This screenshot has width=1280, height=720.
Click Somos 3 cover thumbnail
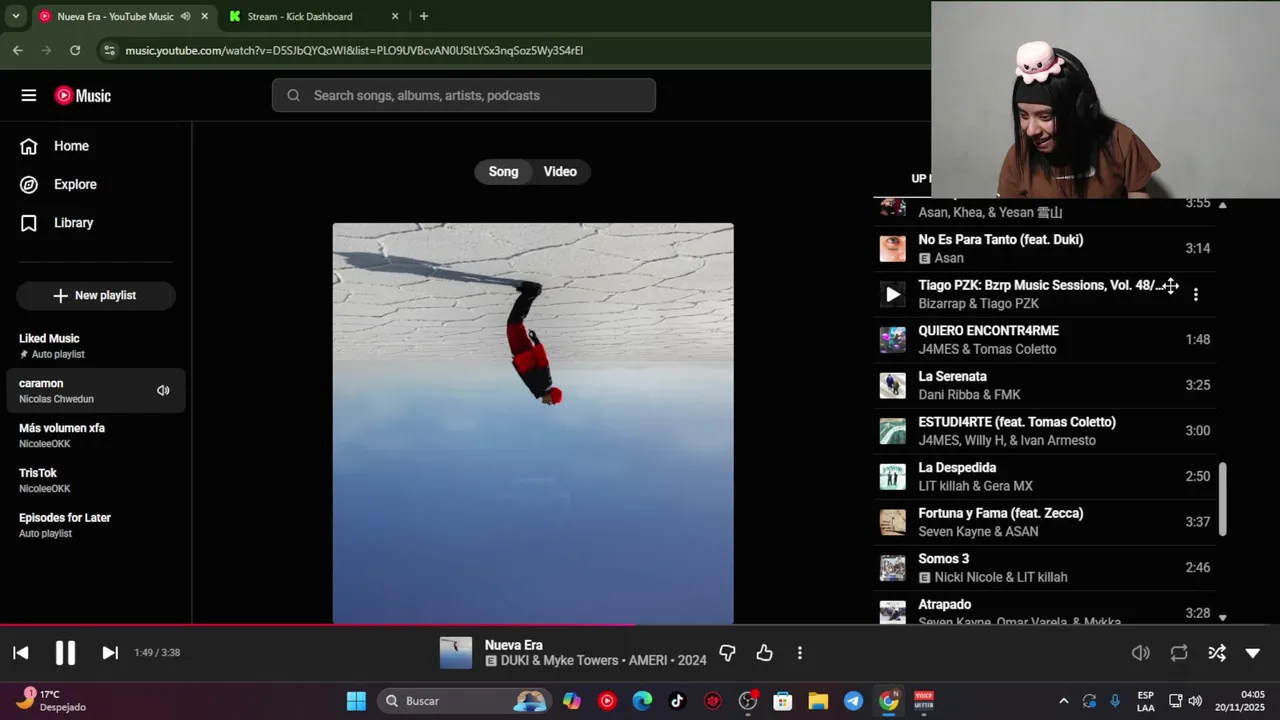(x=892, y=568)
